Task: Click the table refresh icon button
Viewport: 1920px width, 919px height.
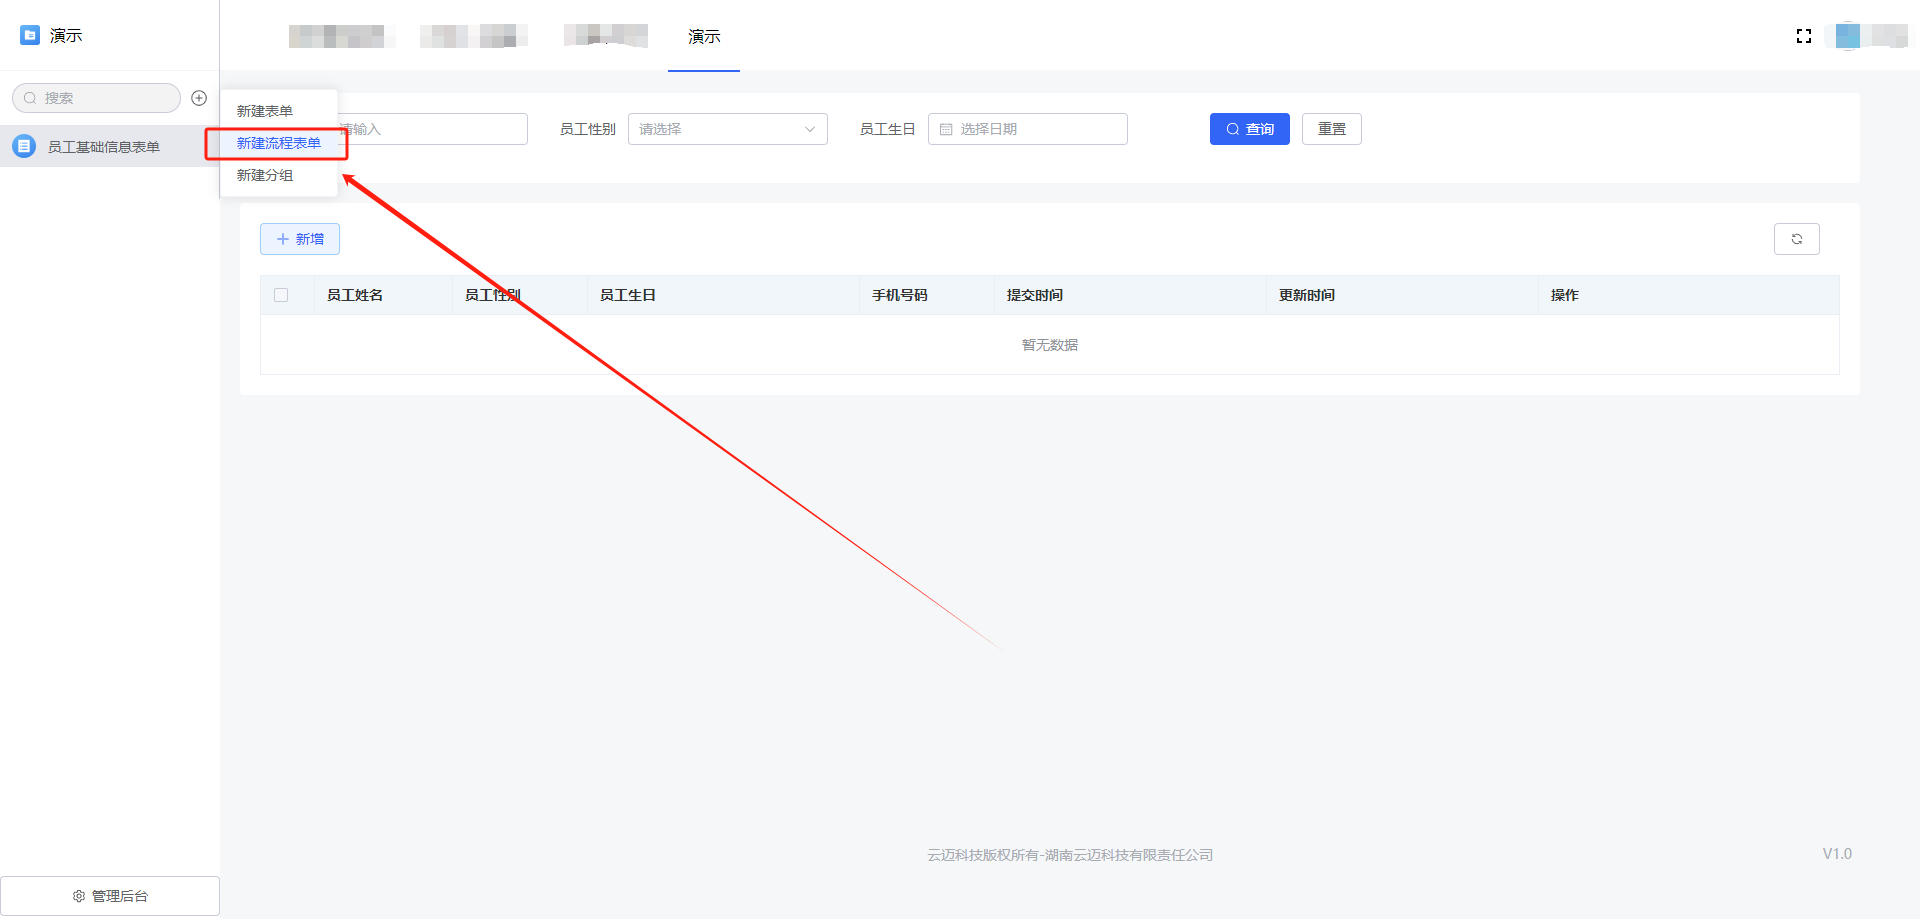Action: [x=1796, y=239]
